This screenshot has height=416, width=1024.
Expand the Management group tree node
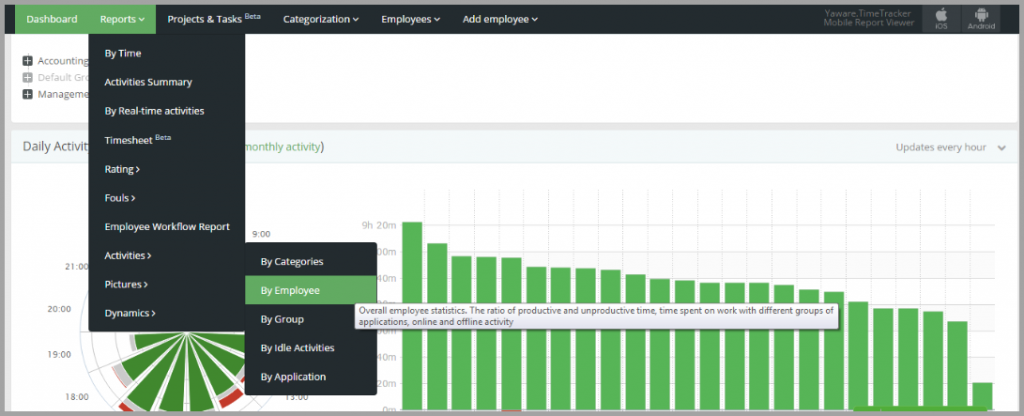tap(27, 94)
